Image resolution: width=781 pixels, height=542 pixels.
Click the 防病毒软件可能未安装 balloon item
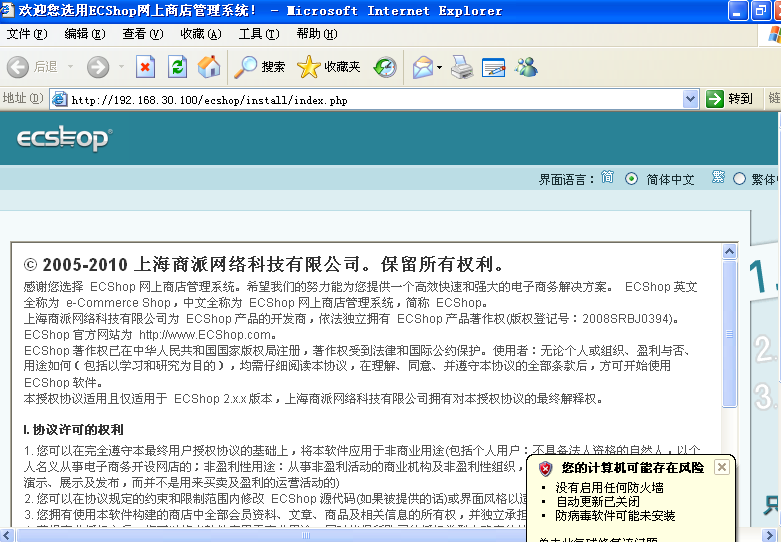tap(615, 516)
